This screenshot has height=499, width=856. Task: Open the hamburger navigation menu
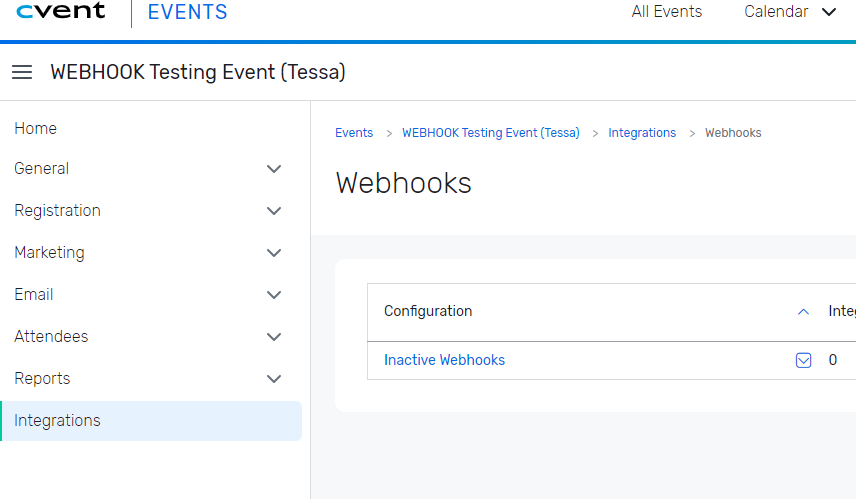(22, 72)
